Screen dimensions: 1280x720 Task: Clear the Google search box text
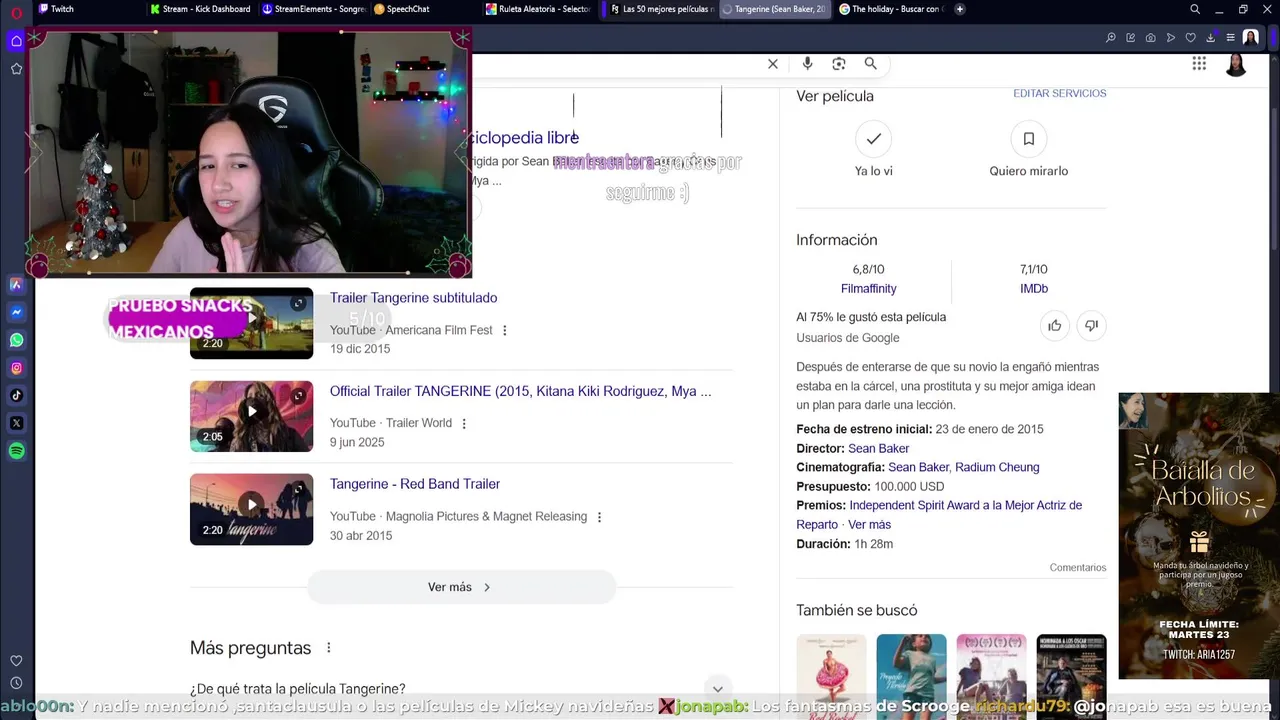coord(773,64)
